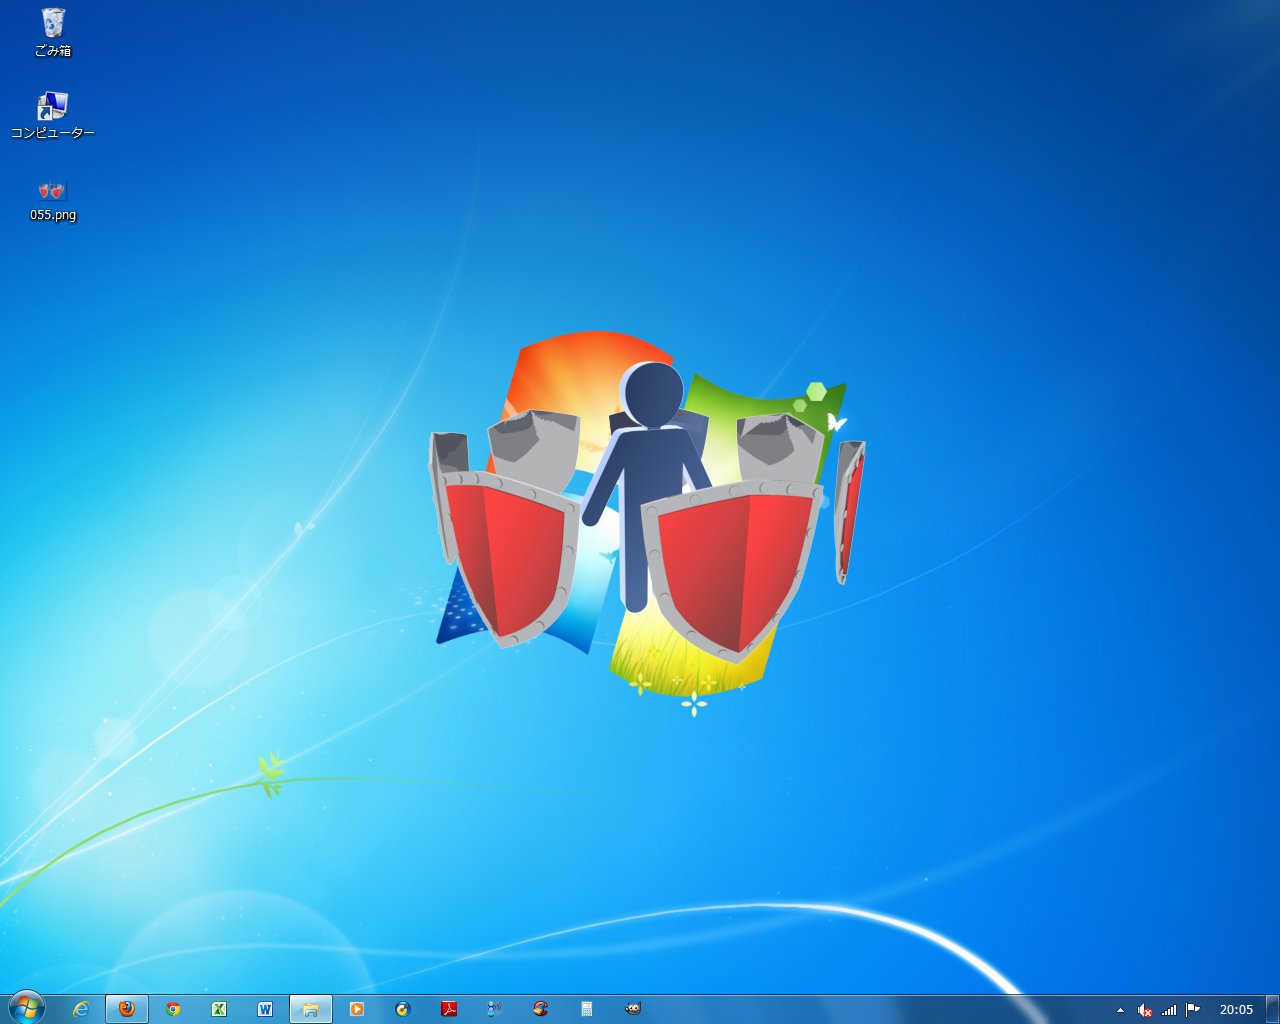Open the ごみ箱 recycle bin icon
The height and width of the screenshot is (1024, 1280).
coord(53,32)
